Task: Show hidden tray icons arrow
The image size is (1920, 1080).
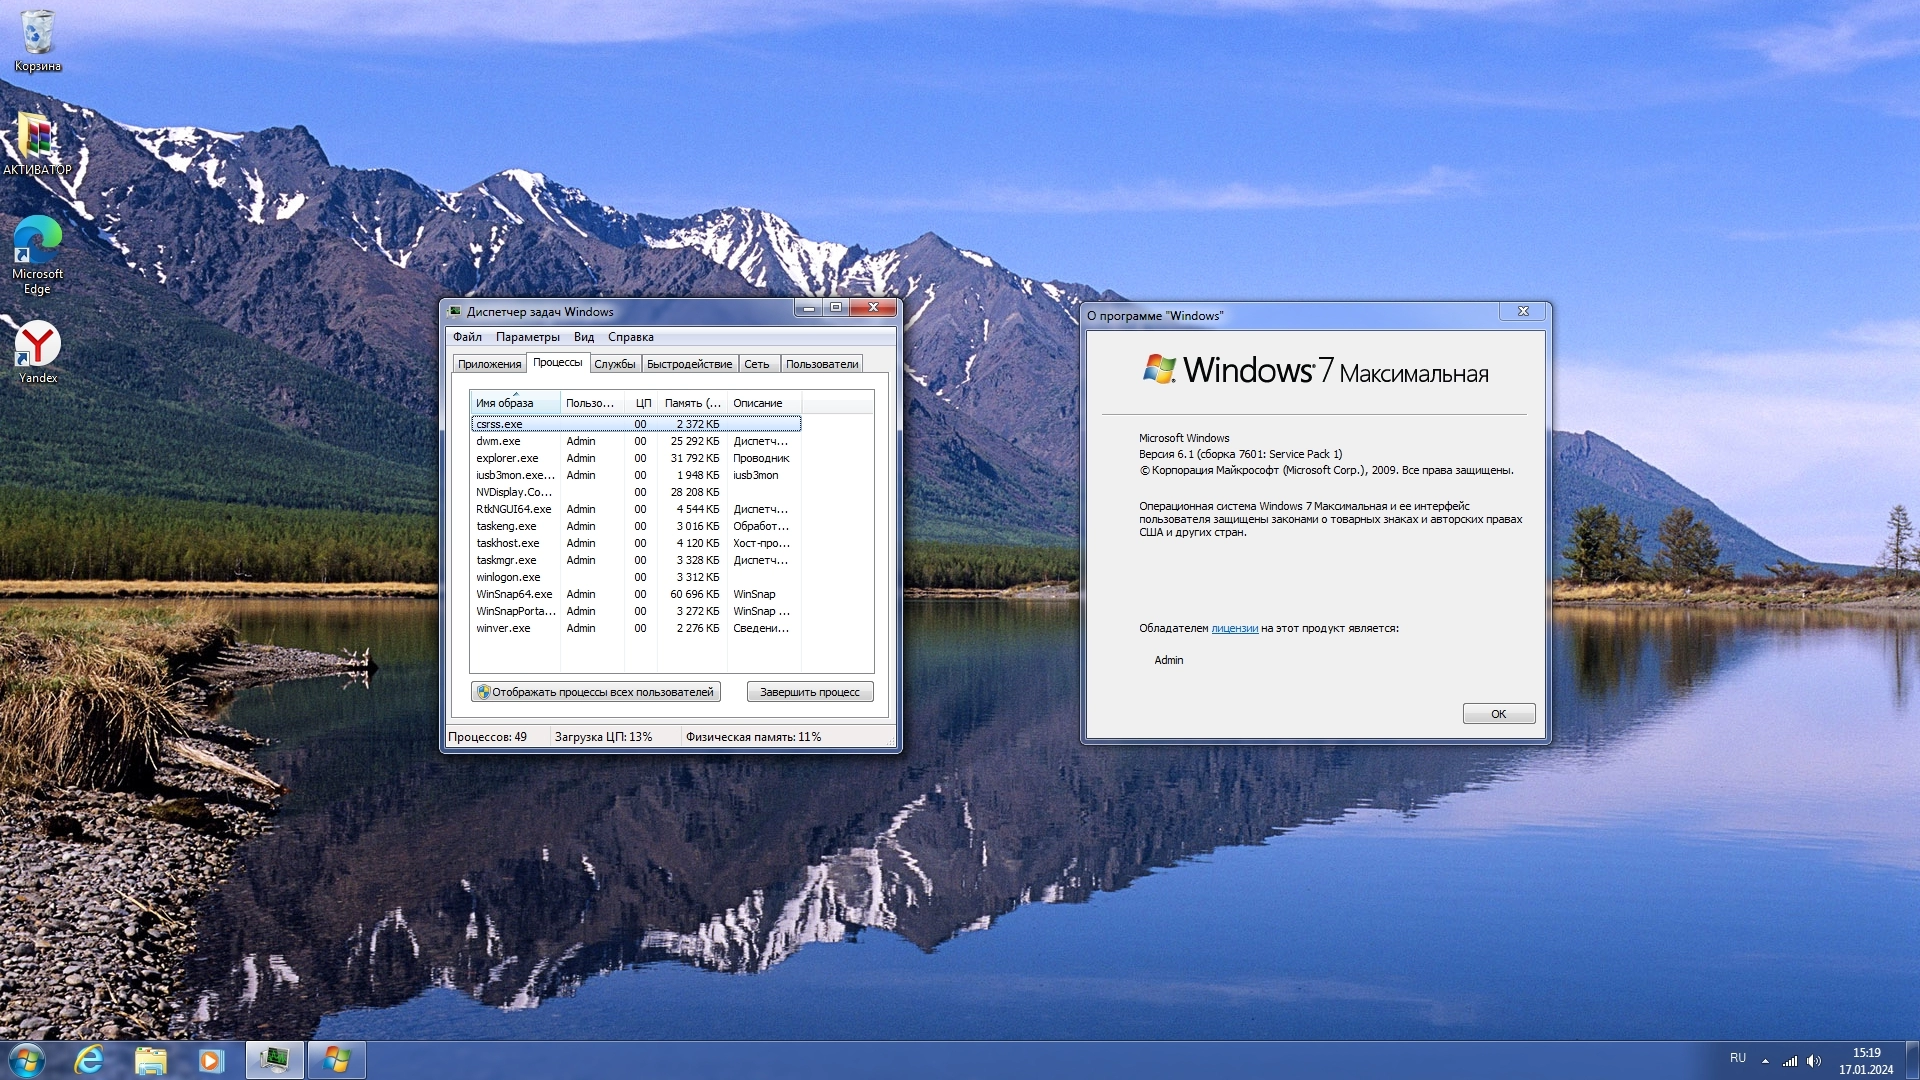Action: pyautogui.click(x=1765, y=1061)
